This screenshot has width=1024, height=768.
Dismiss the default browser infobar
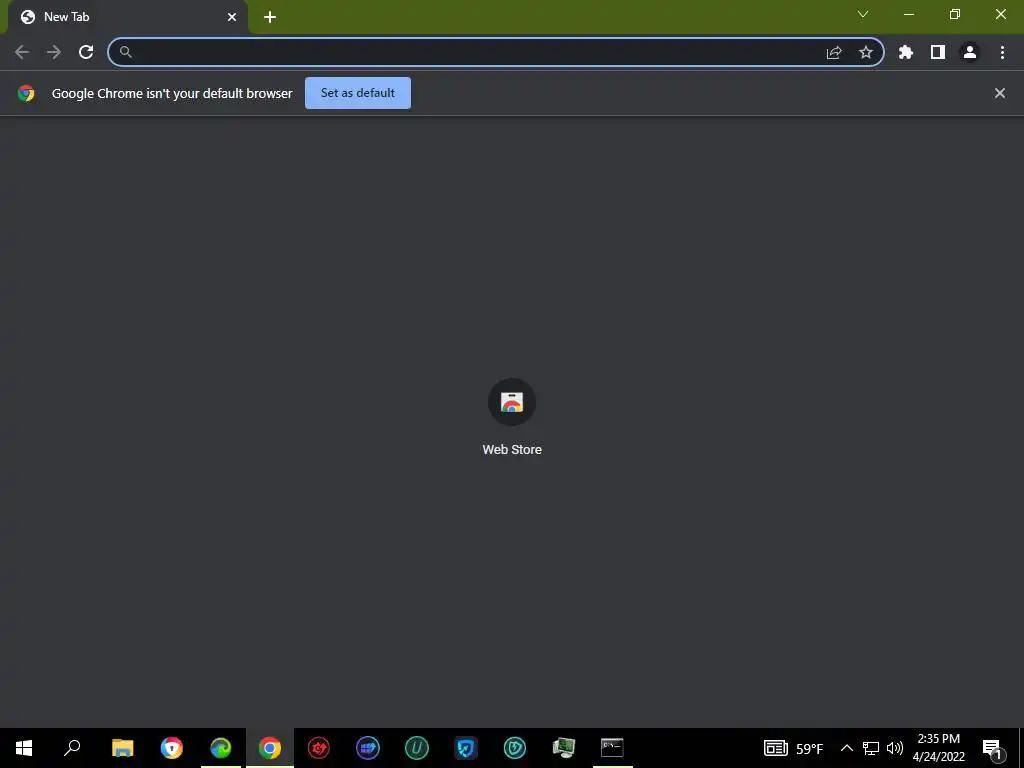click(x=1000, y=93)
